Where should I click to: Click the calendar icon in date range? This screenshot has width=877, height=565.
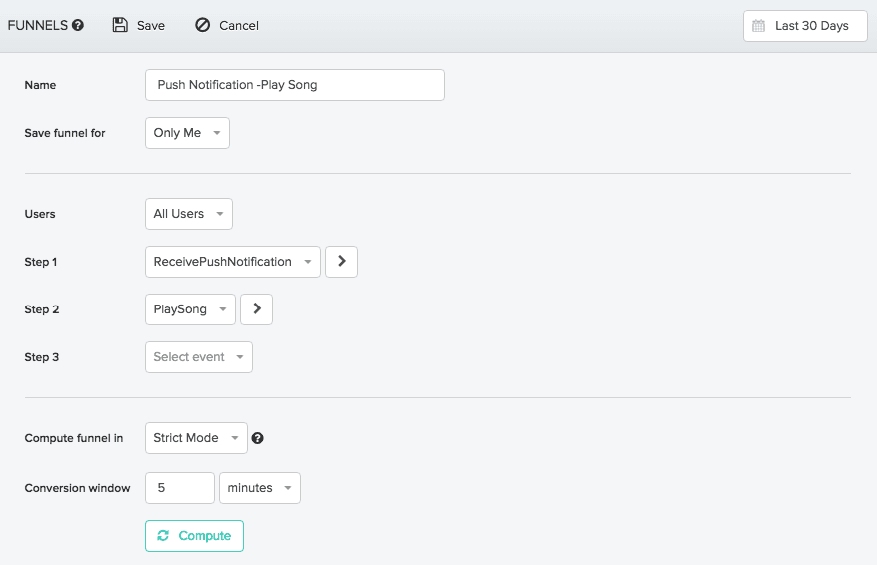(759, 26)
